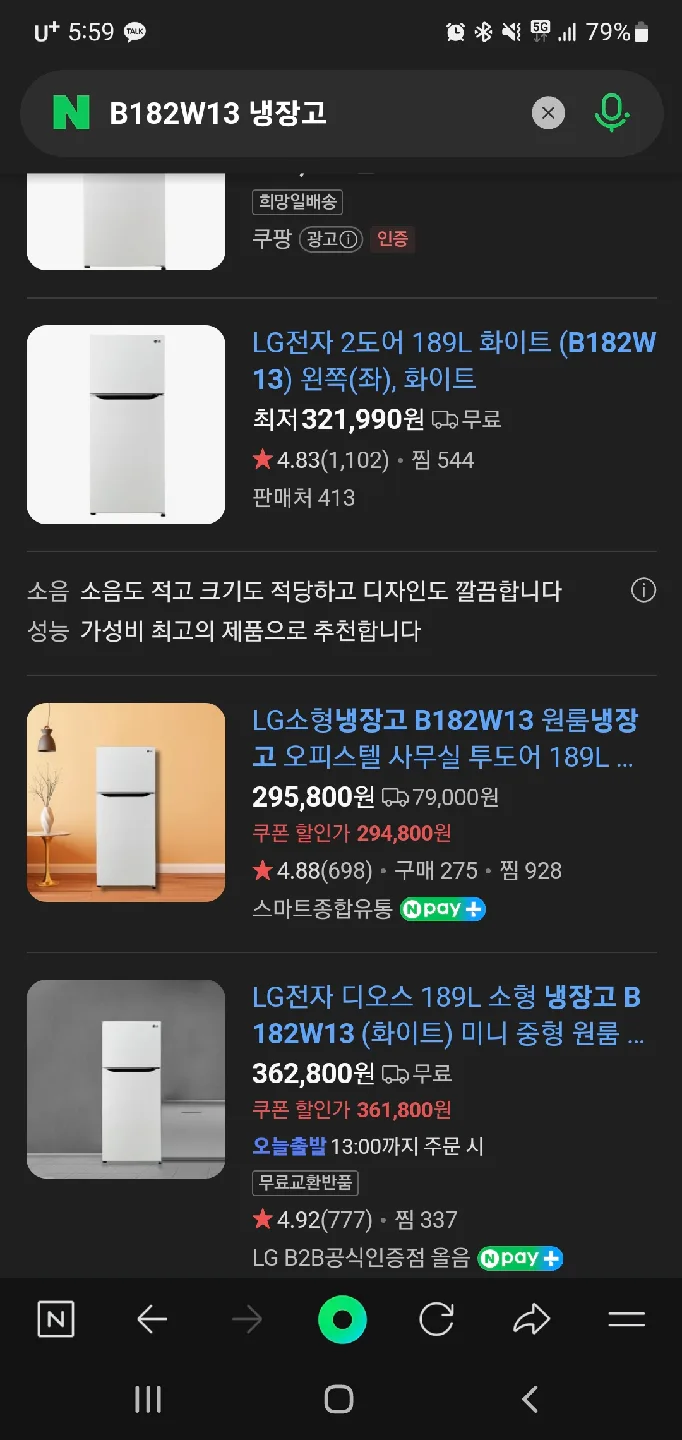
Task: Open LG전자 디오스 189L 소형 listing
Action: click(x=447, y=1015)
